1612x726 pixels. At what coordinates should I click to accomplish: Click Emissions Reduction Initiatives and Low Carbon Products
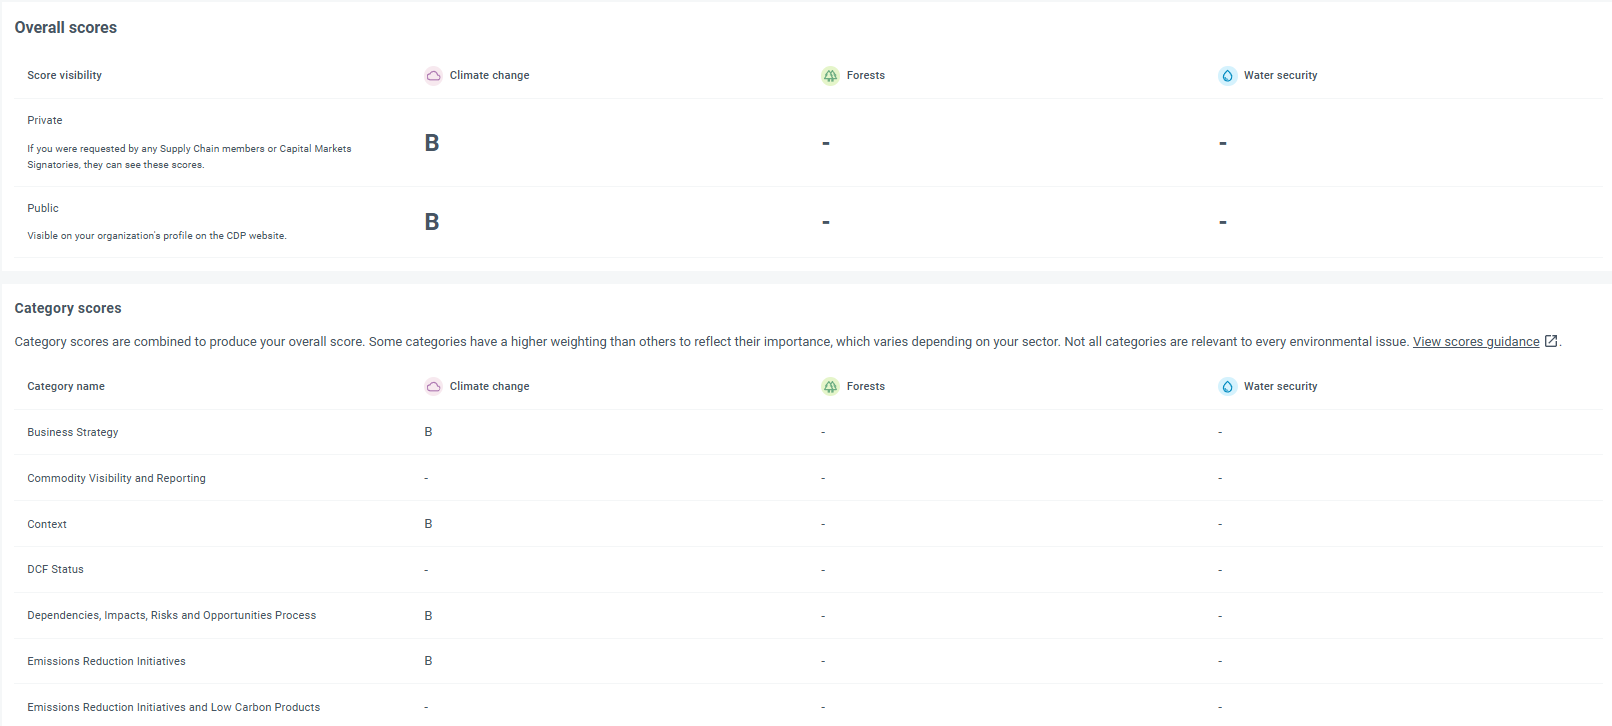pyautogui.click(x=173, y=708)
